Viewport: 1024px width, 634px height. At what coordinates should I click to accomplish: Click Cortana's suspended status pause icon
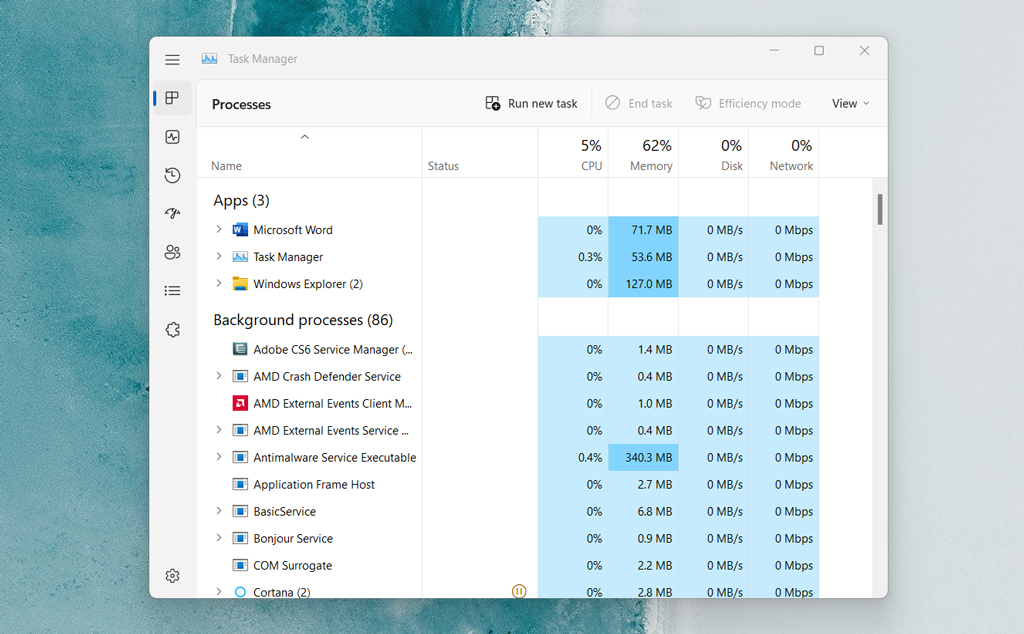pyautogui.click(x=519, y=591)
